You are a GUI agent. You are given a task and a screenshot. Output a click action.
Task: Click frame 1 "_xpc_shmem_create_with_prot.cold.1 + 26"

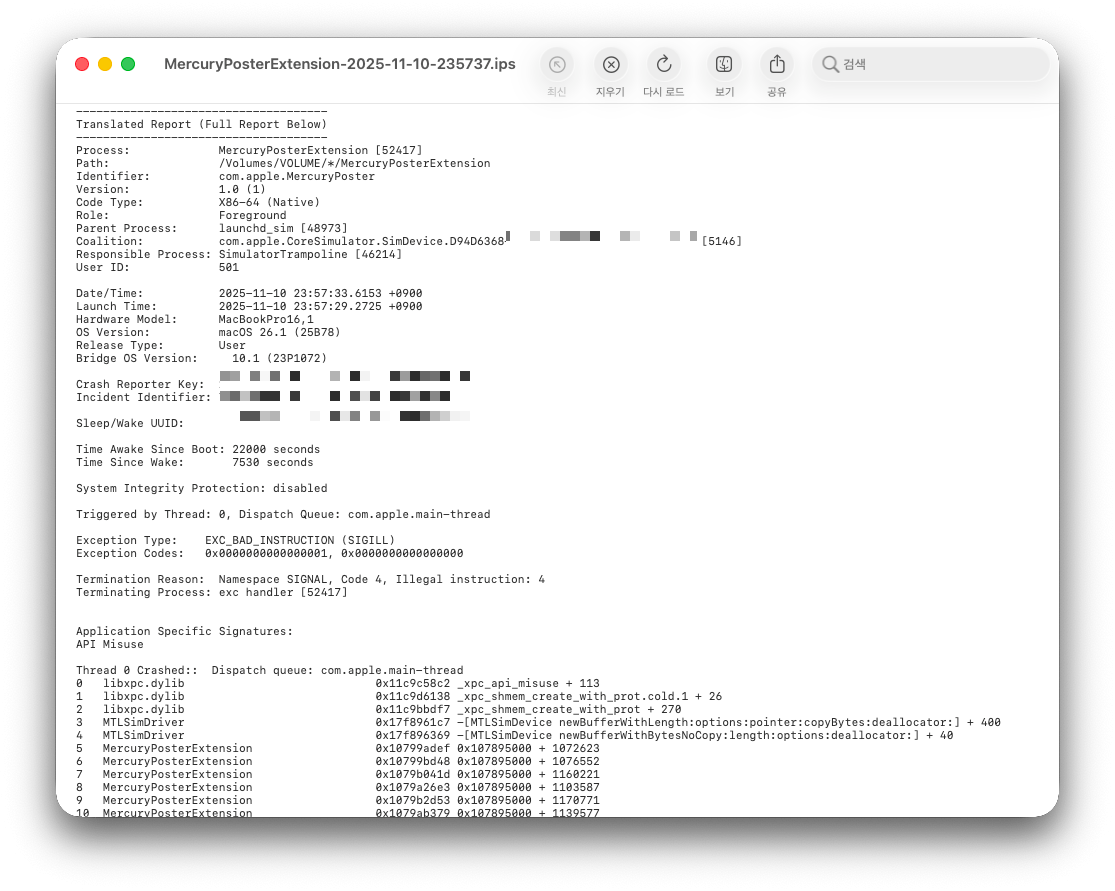click(x=589, y=696)
